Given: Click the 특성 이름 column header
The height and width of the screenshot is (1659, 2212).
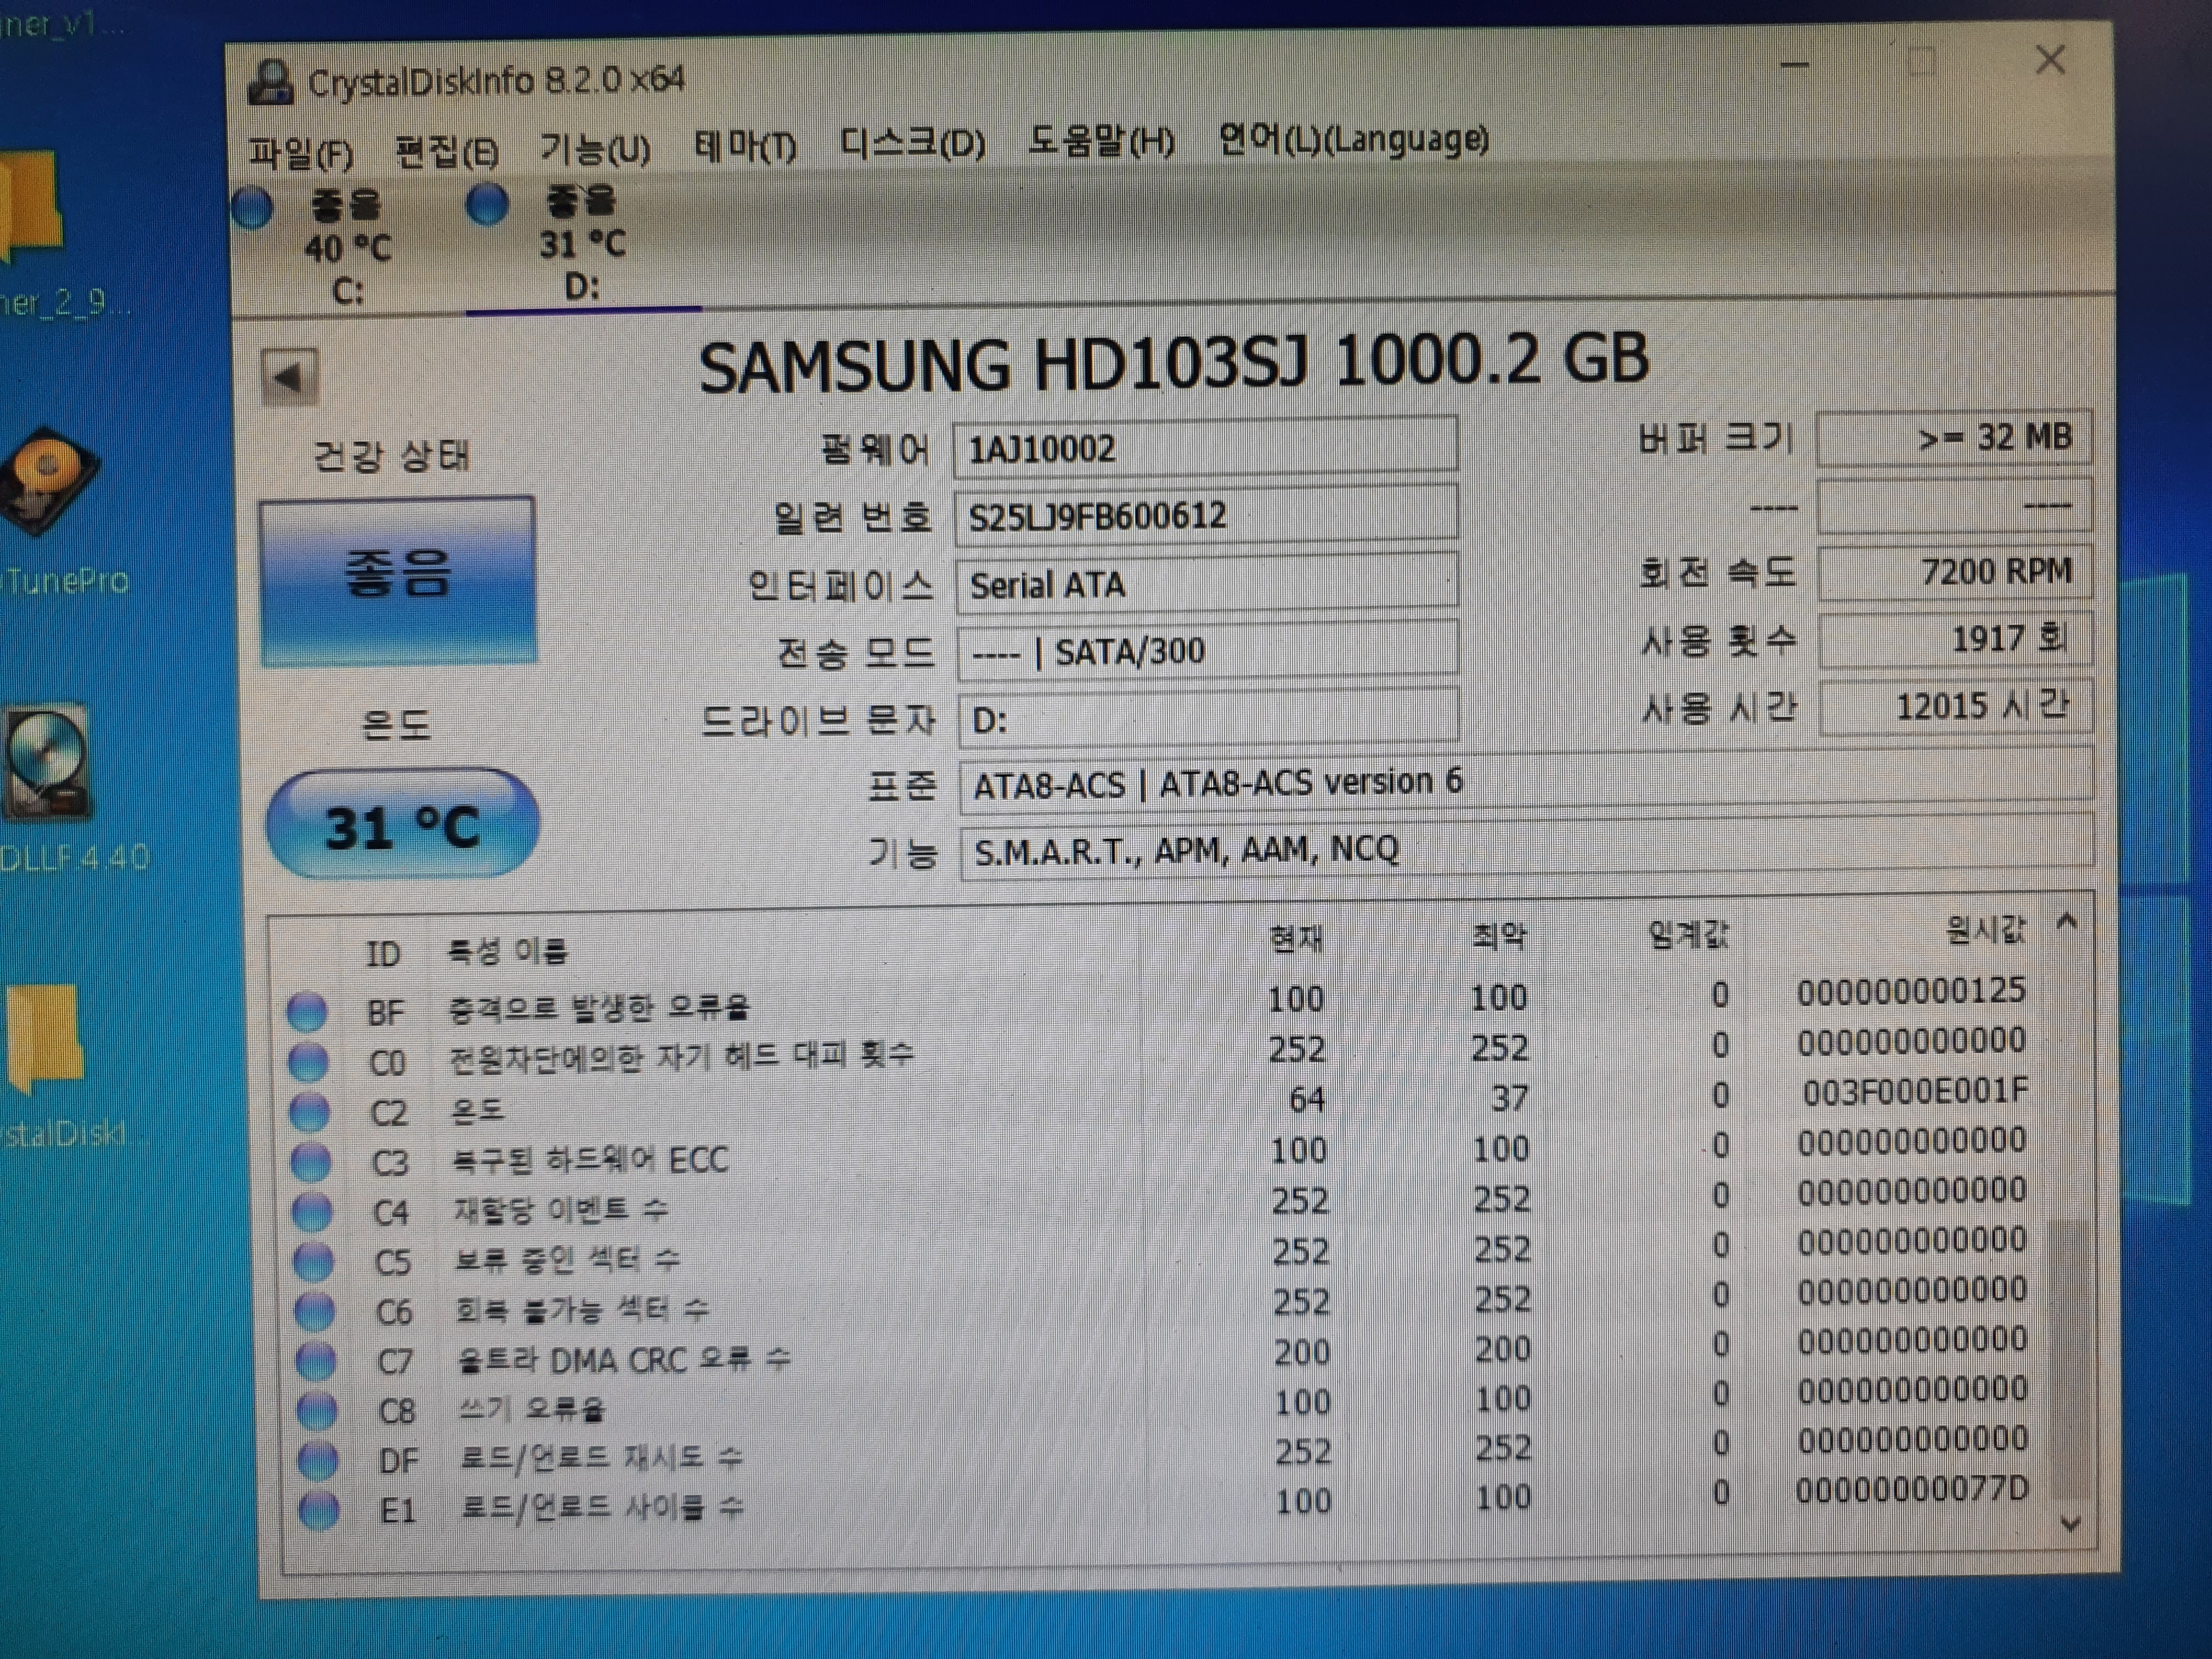Looking at the screenshot, I should coord(507,950).
